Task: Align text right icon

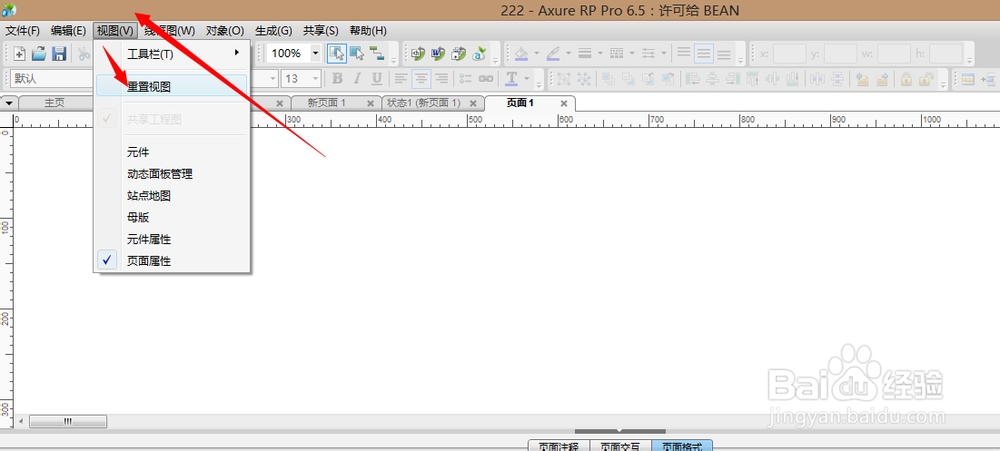Action: point(441,78)
